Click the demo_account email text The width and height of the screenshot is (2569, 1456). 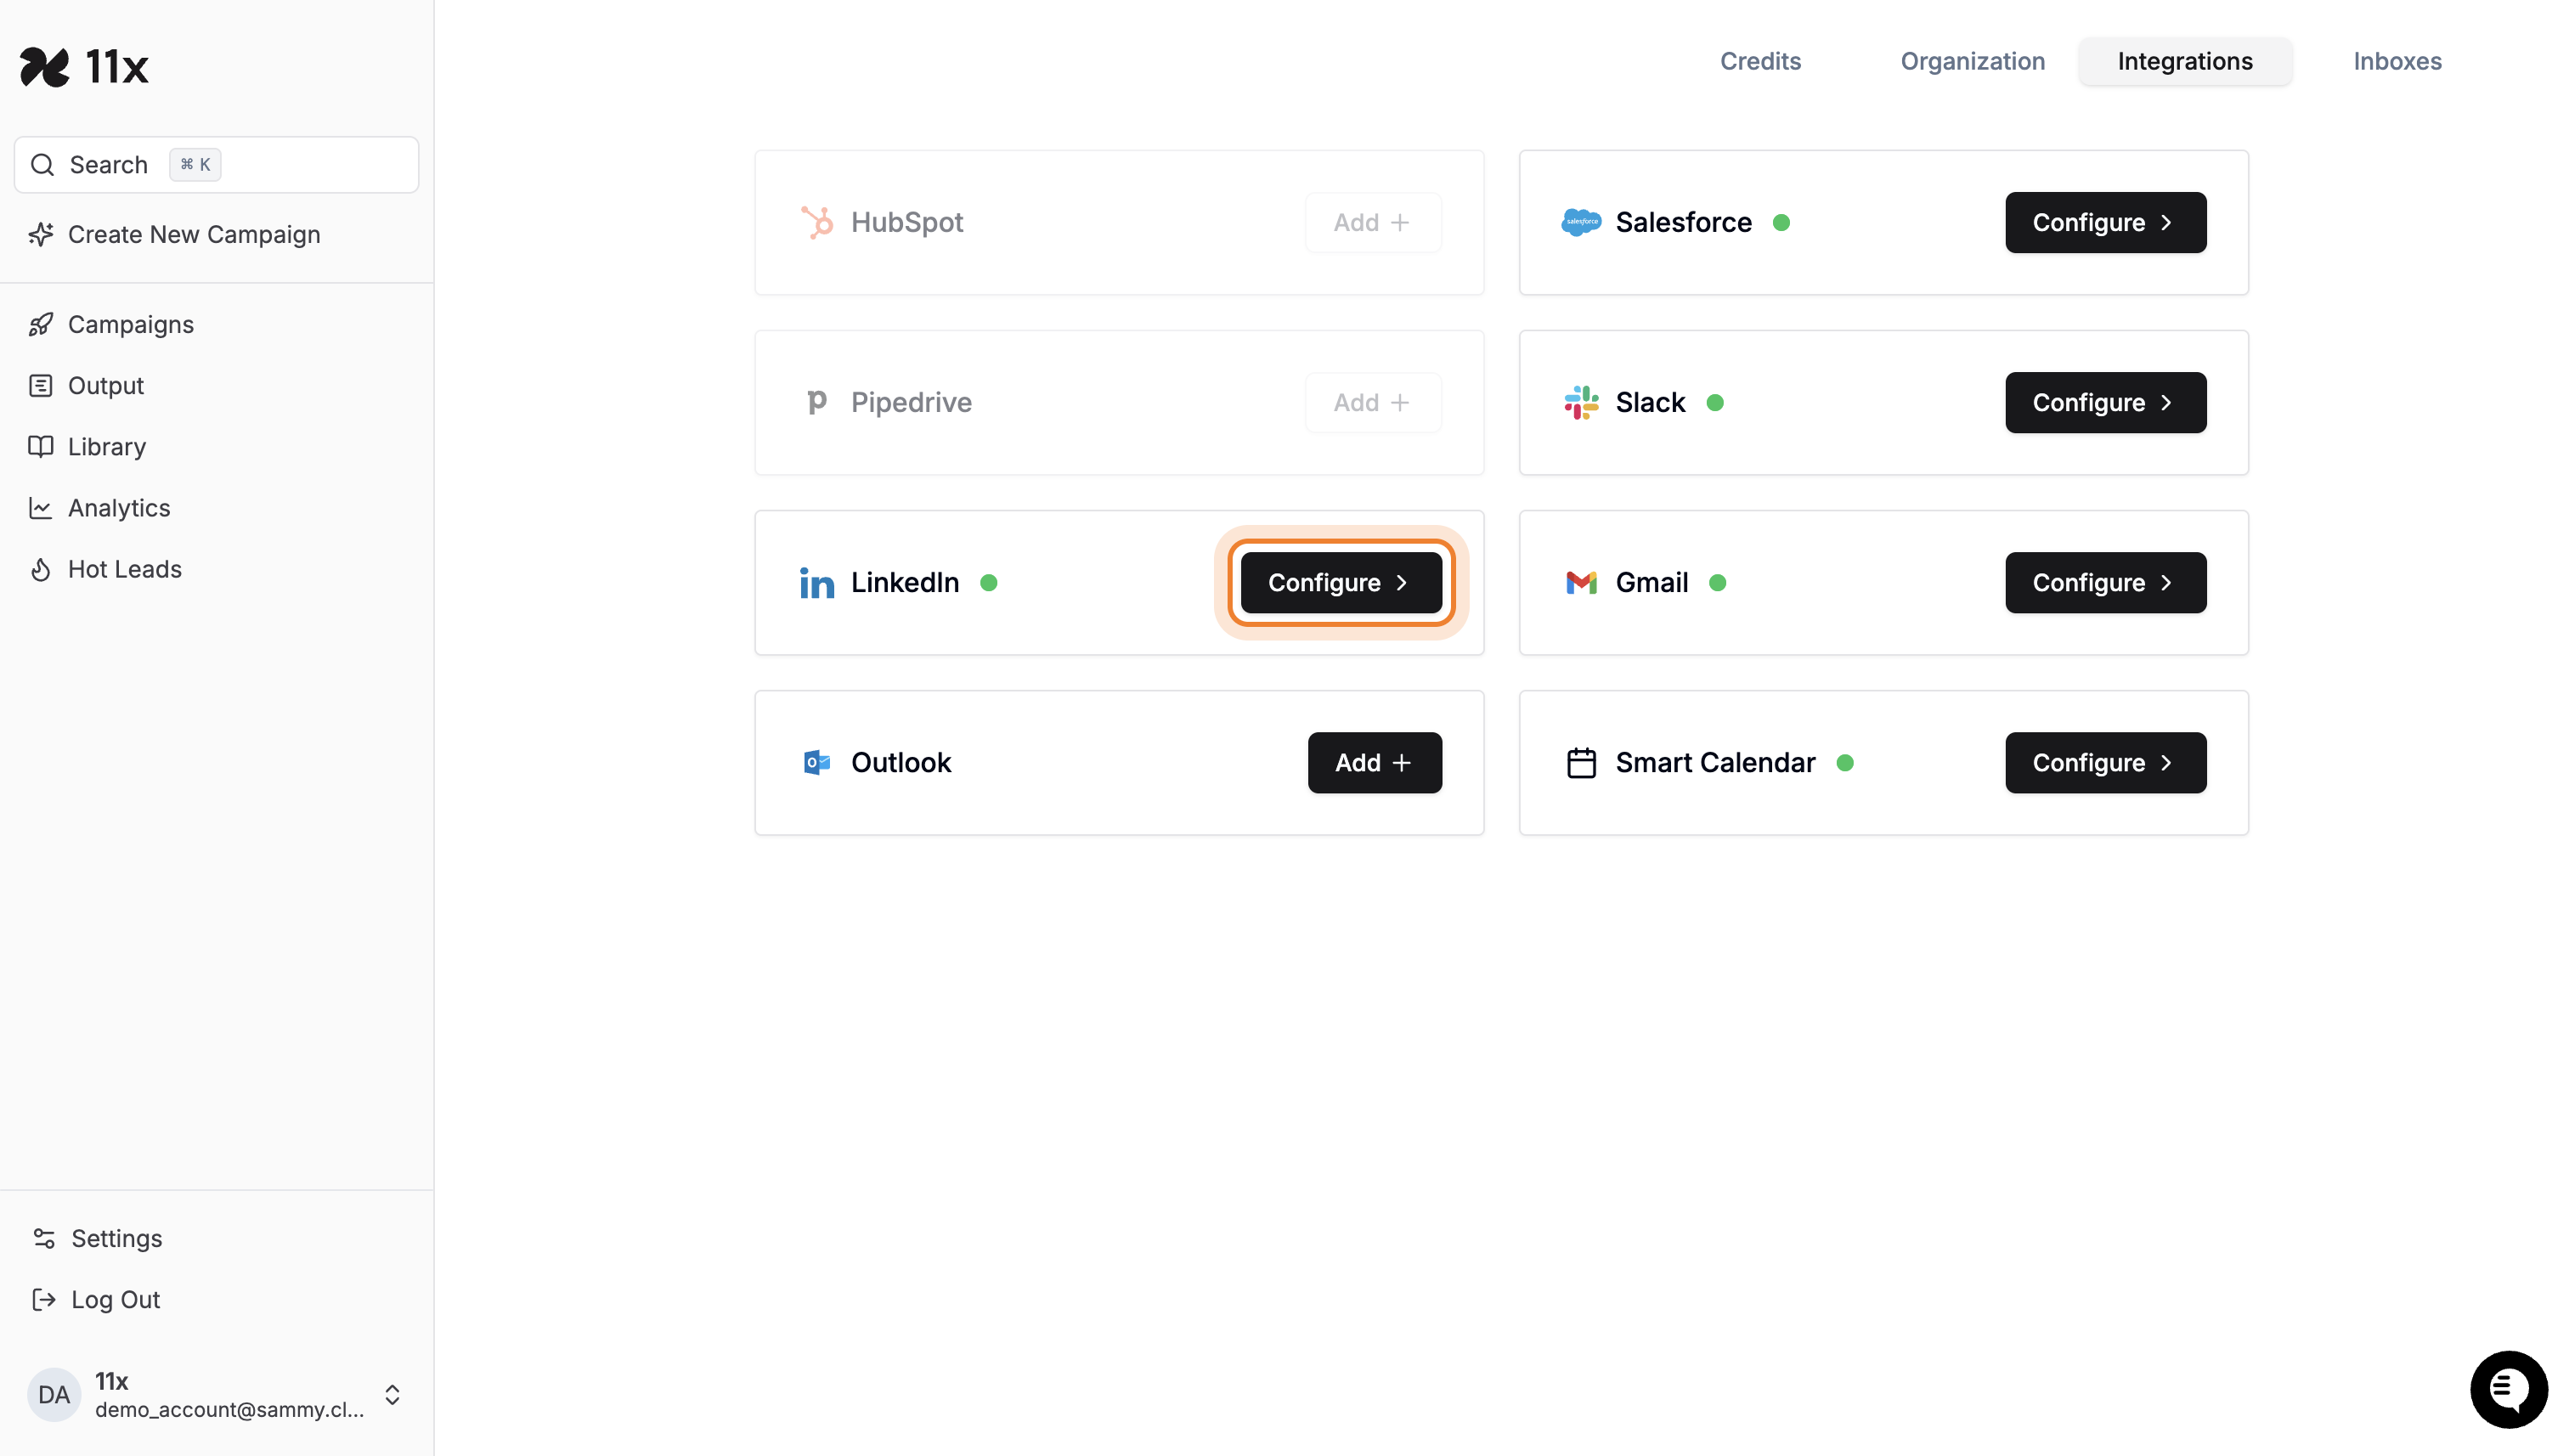tap(229, 1409)
